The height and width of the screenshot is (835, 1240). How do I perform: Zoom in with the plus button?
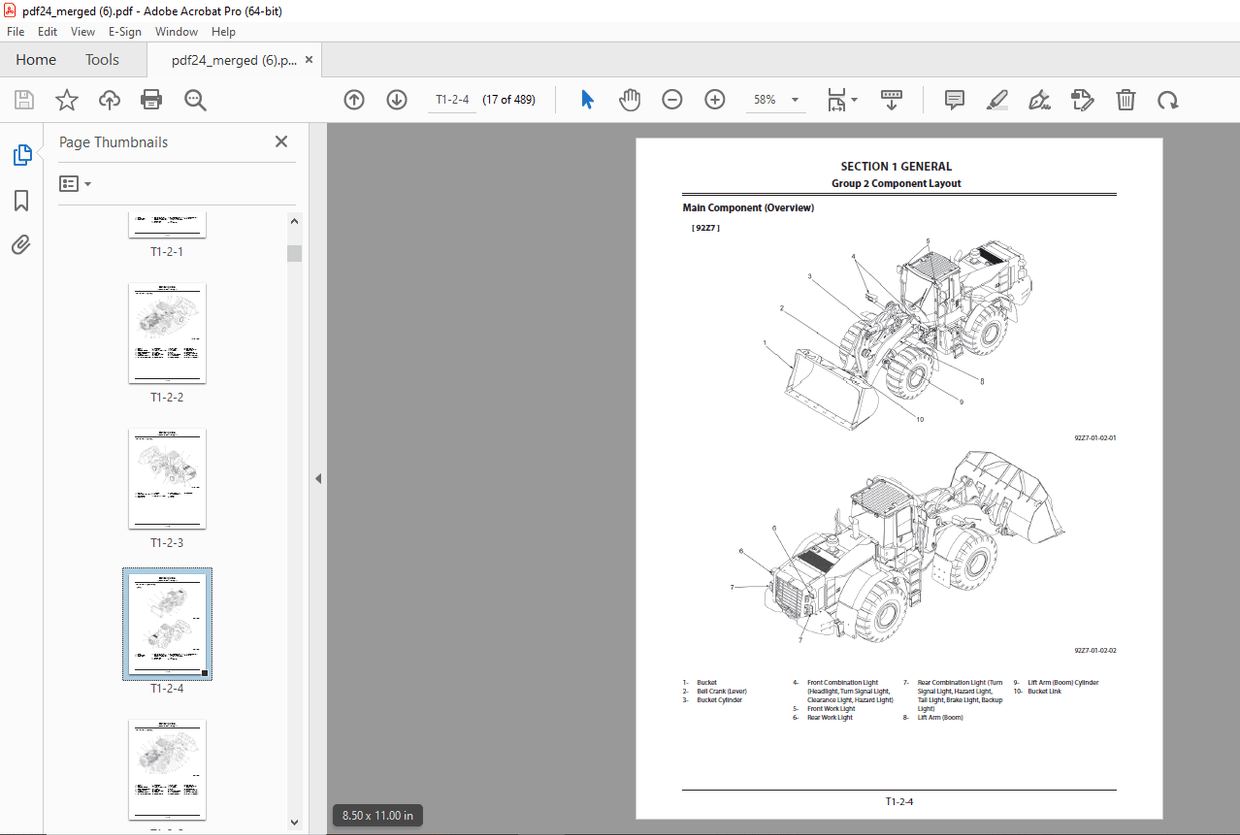point(714,99)
